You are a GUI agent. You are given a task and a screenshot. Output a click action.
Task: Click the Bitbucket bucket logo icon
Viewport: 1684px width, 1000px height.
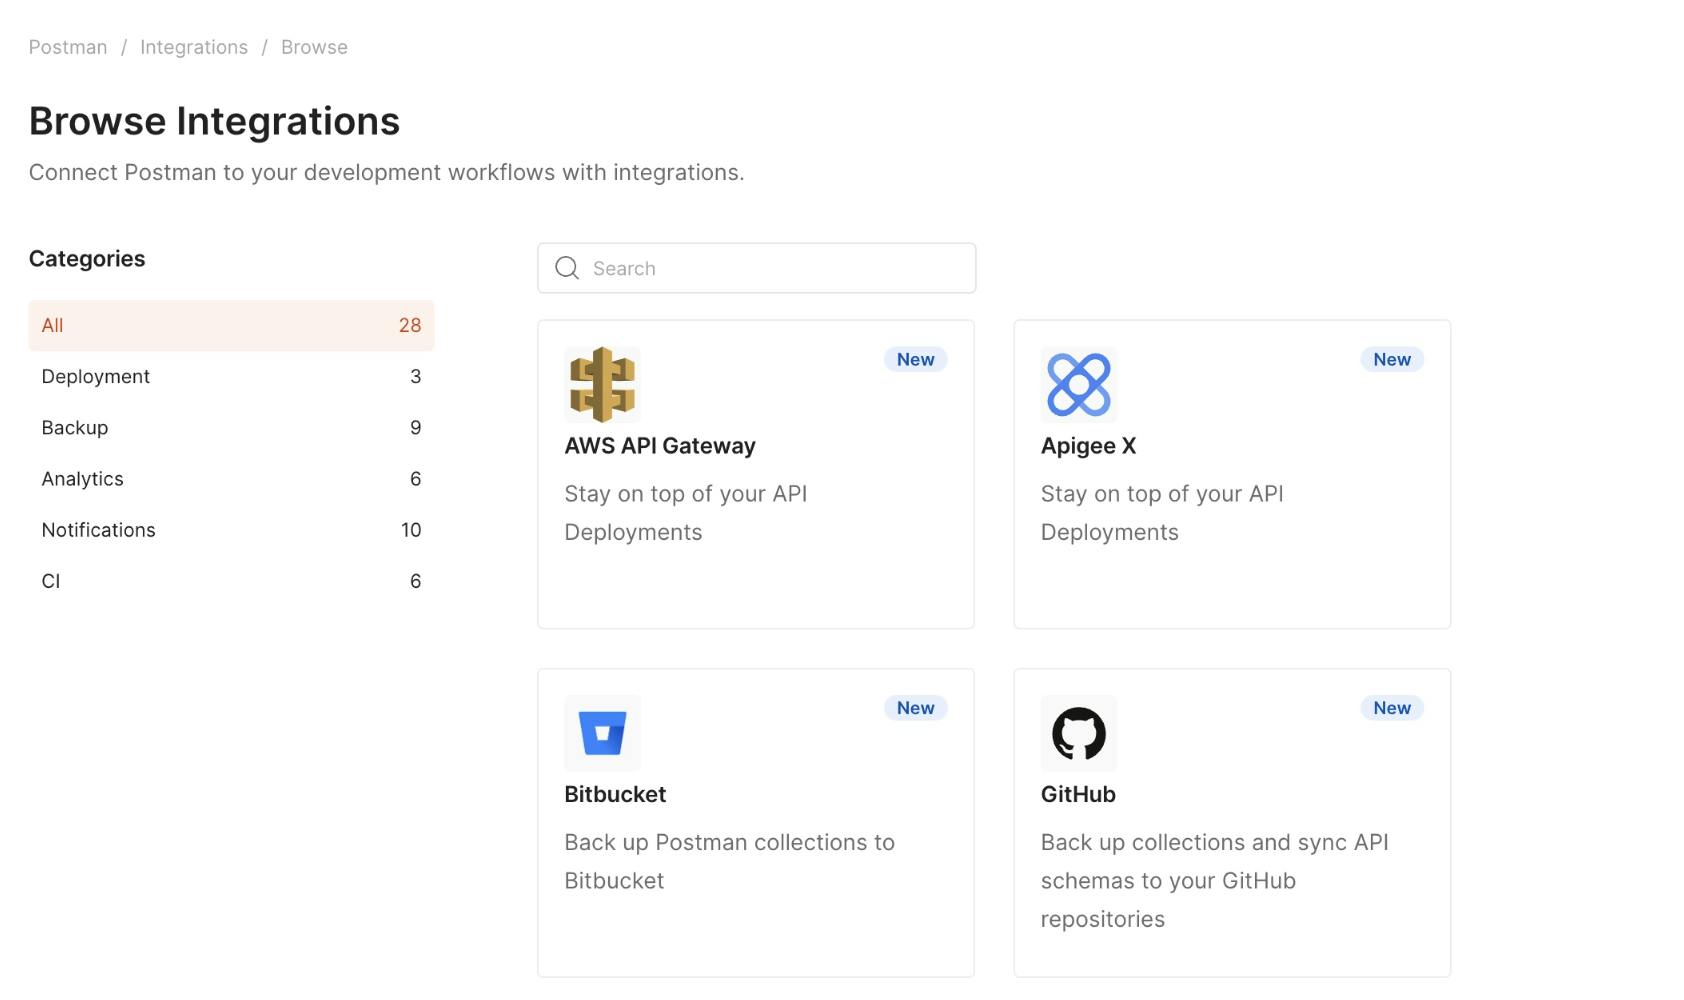coord(602,733)
